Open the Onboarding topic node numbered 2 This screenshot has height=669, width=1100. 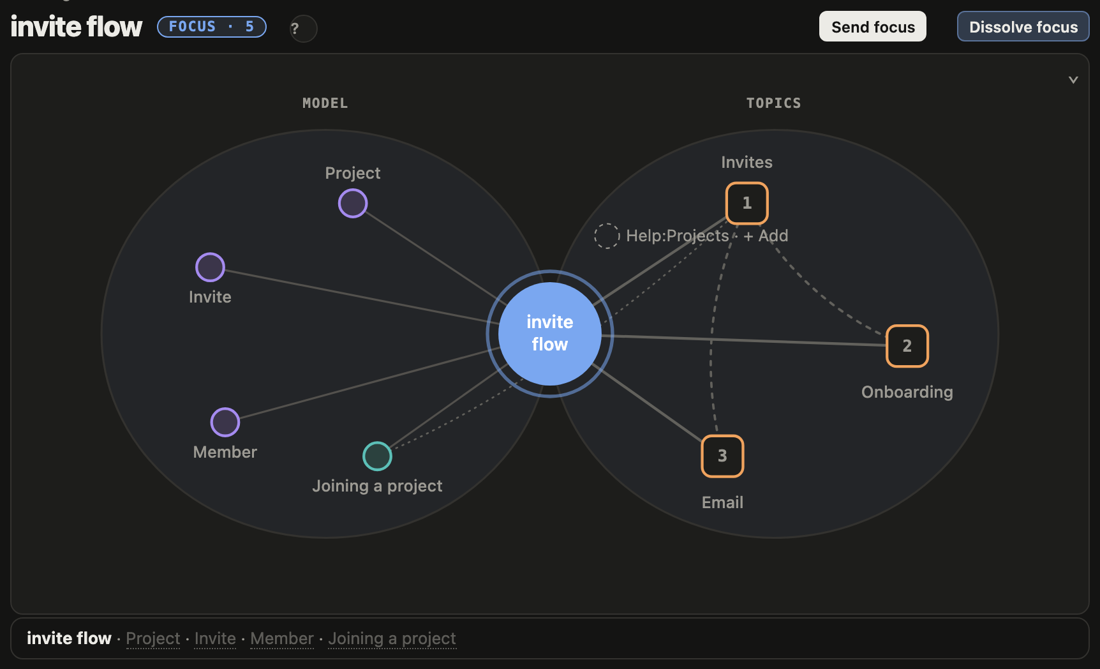[x=907, y=346]
